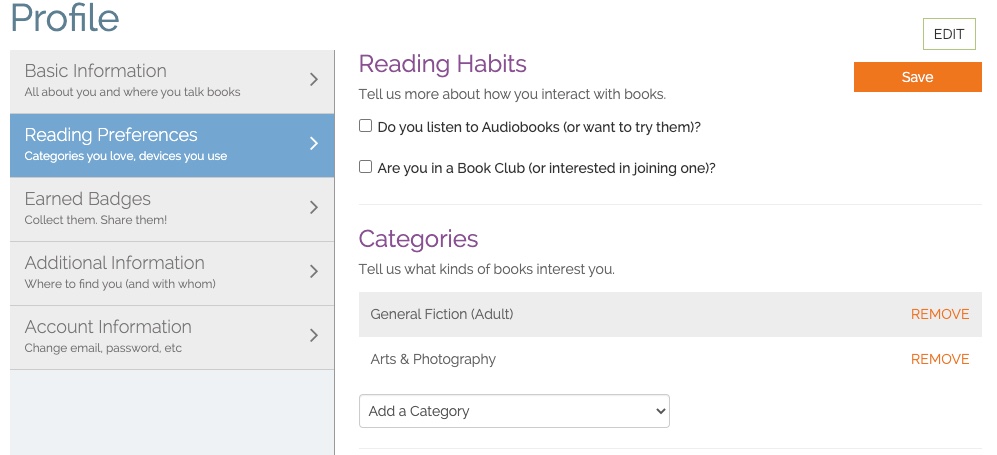Click the chevron arrow beside Earned Badges
997x455 pixels.
(313, 208)
